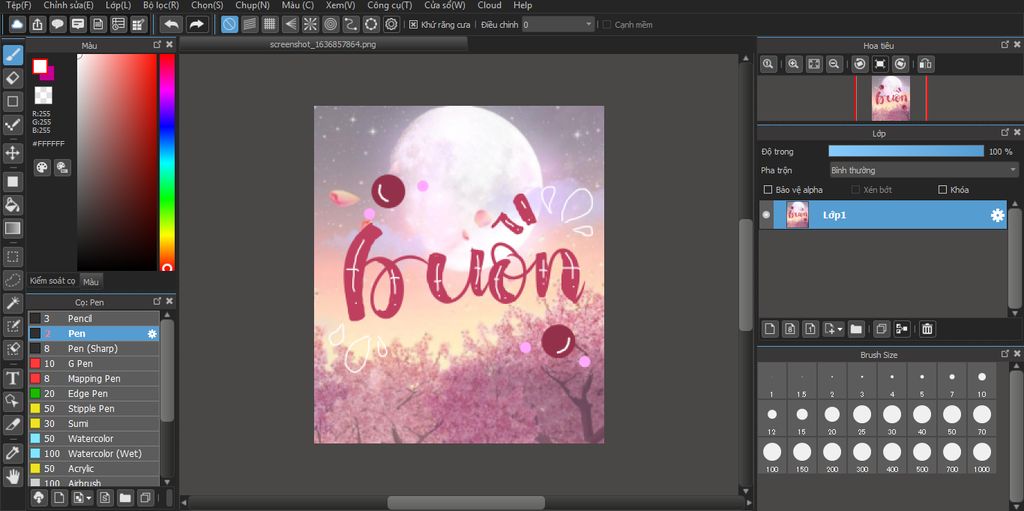This screenshot has width=1024, height=511.
Task: Click the navigator preview thumbnail
Action: [890, 98]
